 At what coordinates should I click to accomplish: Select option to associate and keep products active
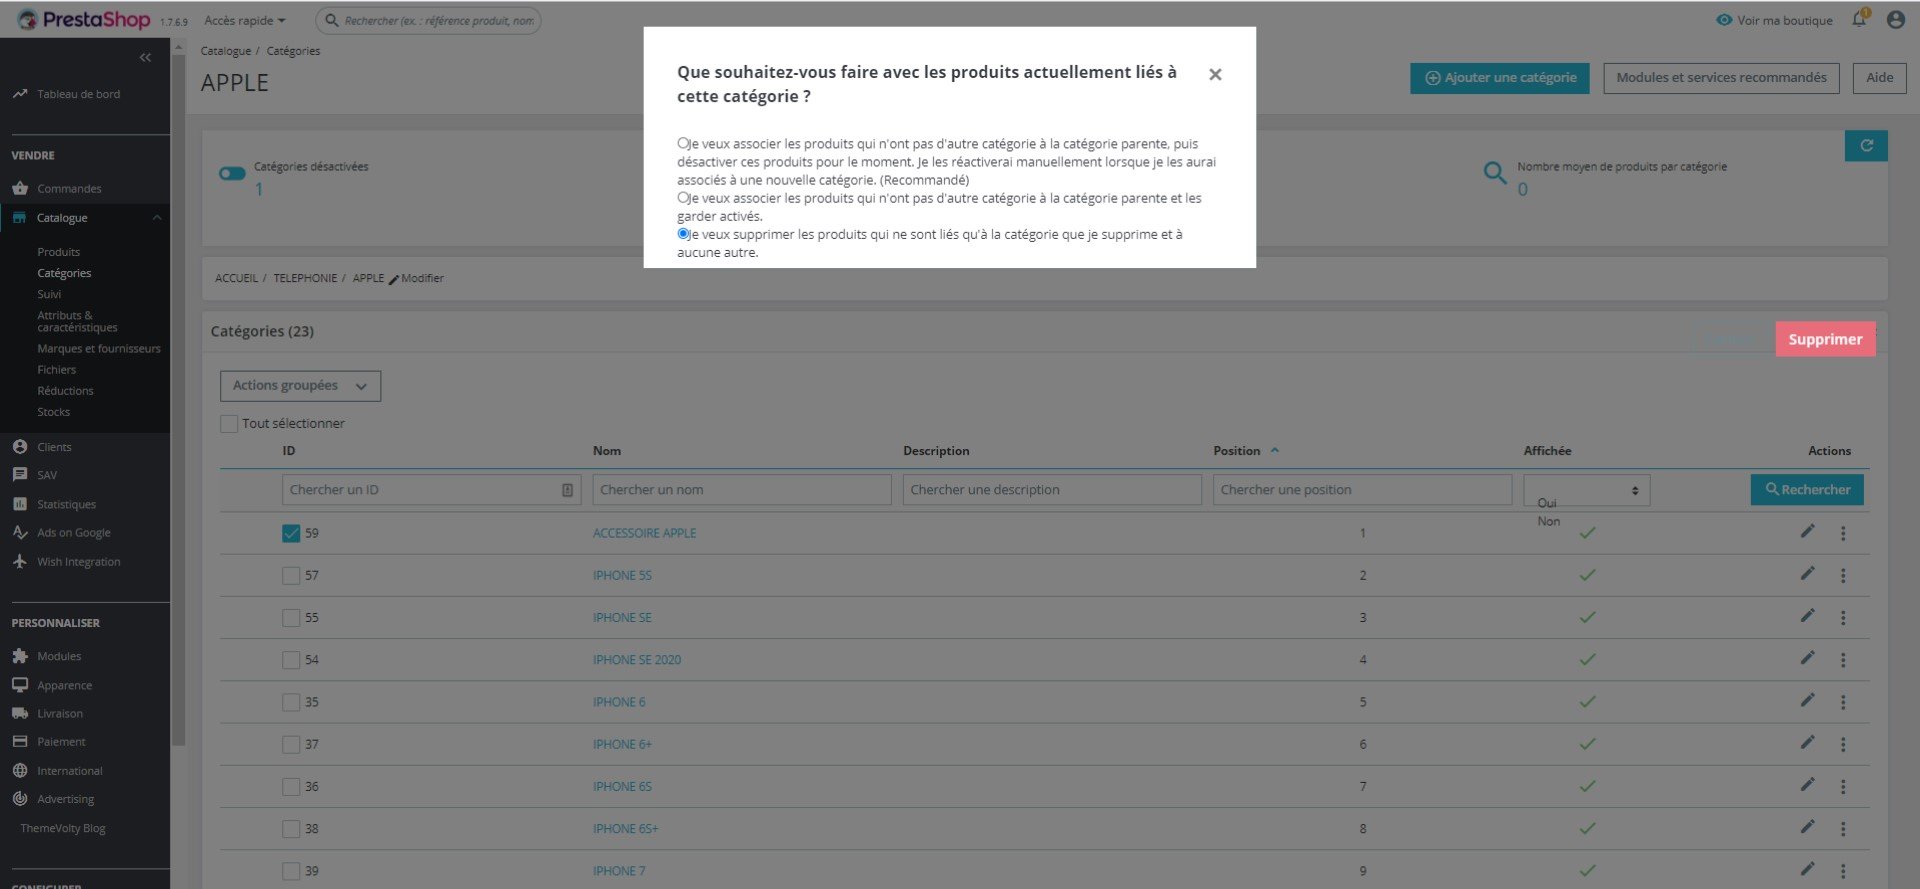(x=683, y=198)
